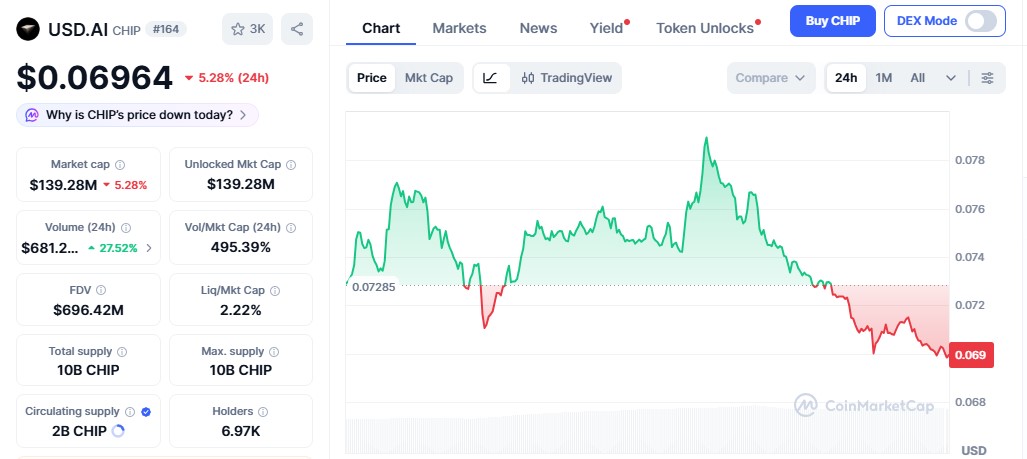
Task: Click the 0.07285 opening price label
Action: point(373,287)
